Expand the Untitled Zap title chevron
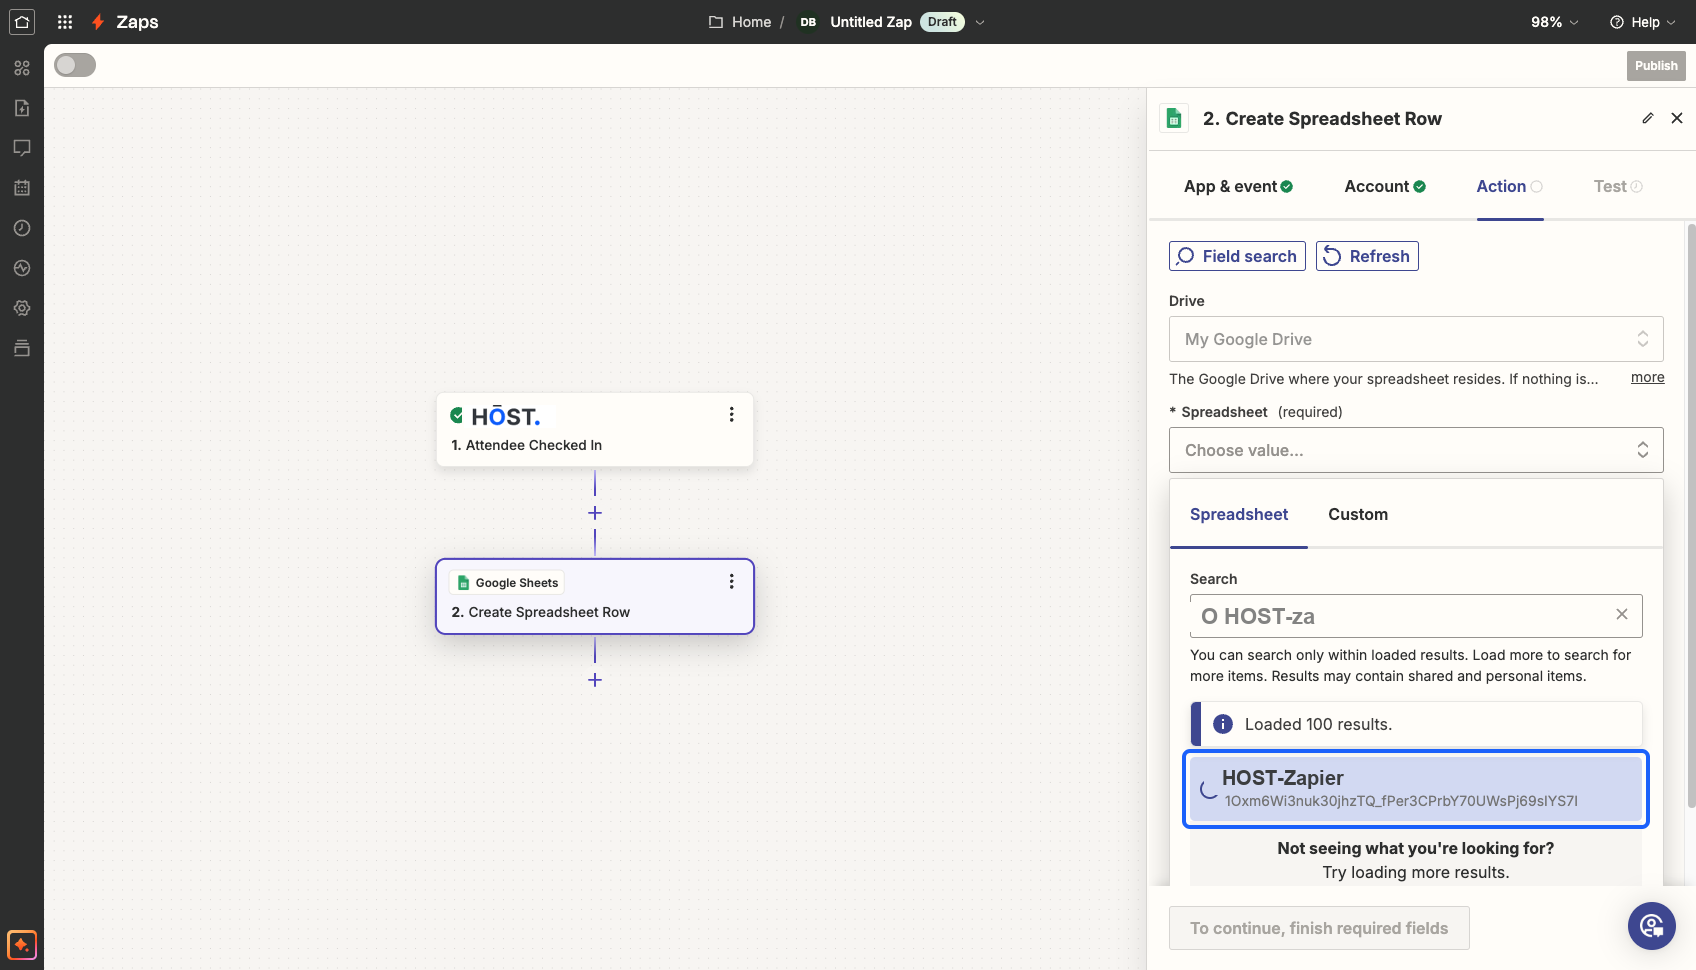 (x=980, y=22)
